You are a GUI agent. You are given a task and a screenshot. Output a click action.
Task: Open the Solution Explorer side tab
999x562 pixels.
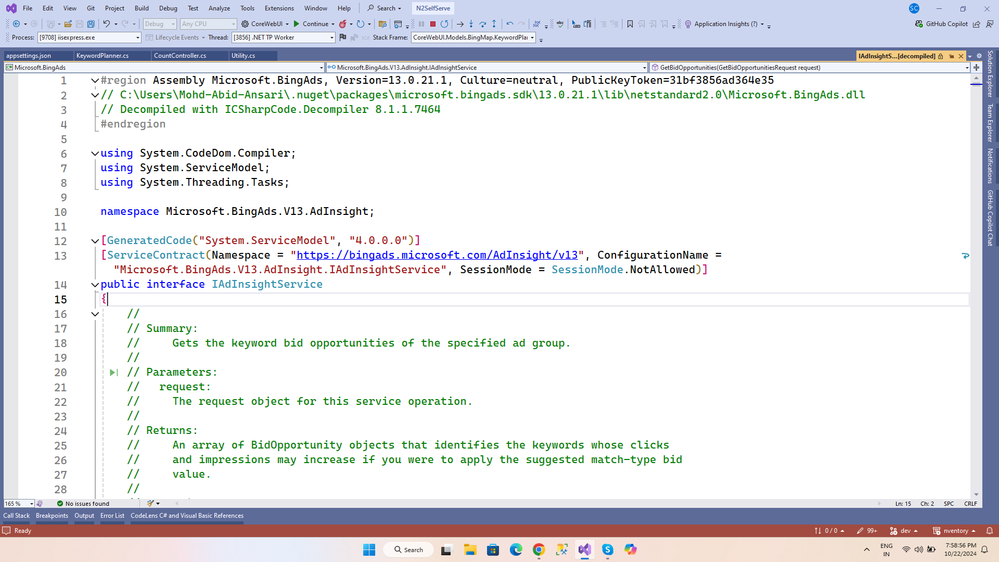click(x=990, y=74)
